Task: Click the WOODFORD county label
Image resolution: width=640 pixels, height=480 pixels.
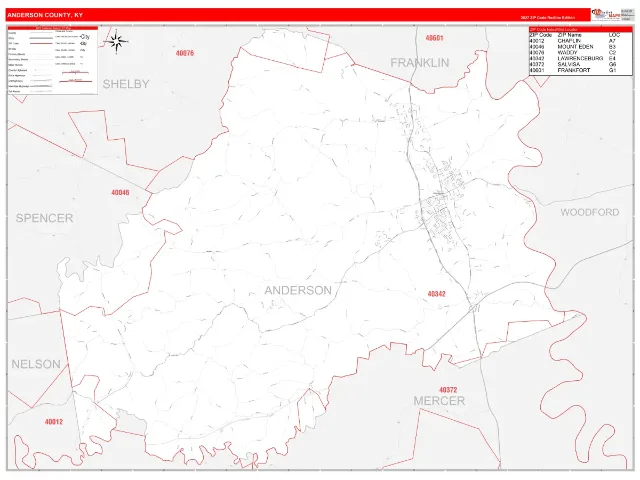Action: [x=590, y=212]
